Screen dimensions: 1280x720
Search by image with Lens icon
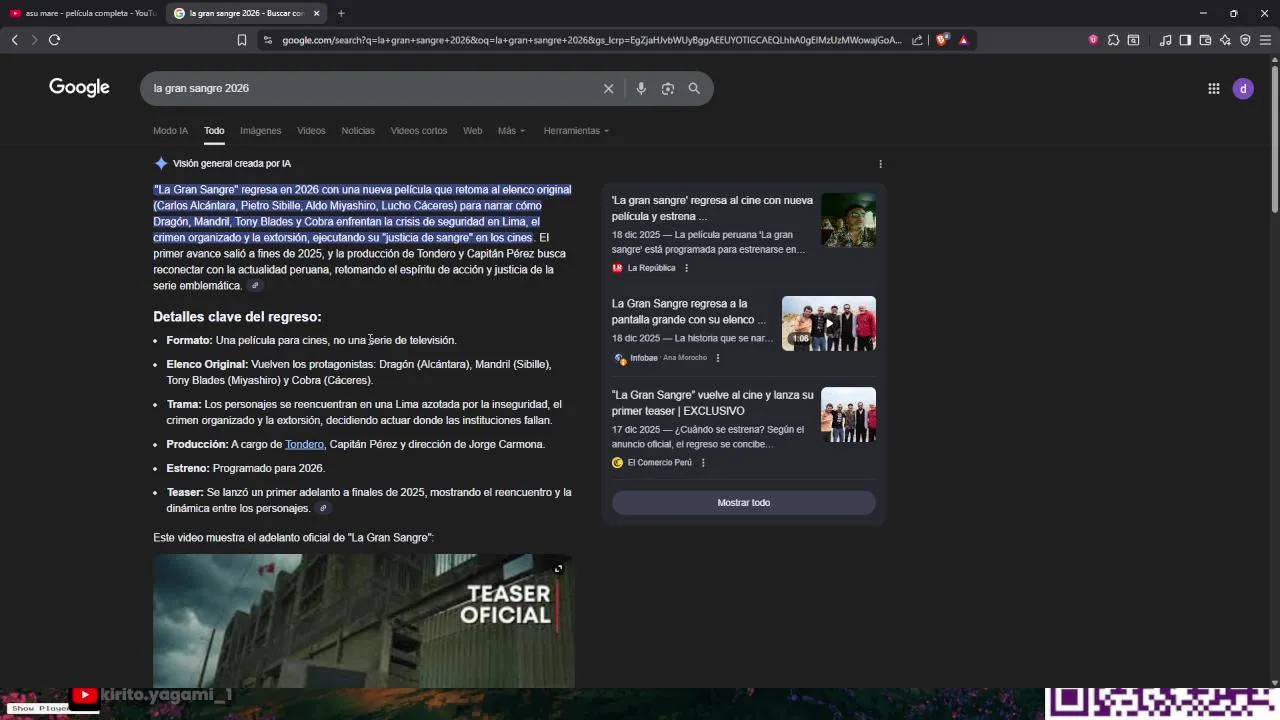(x=667, y=88)
